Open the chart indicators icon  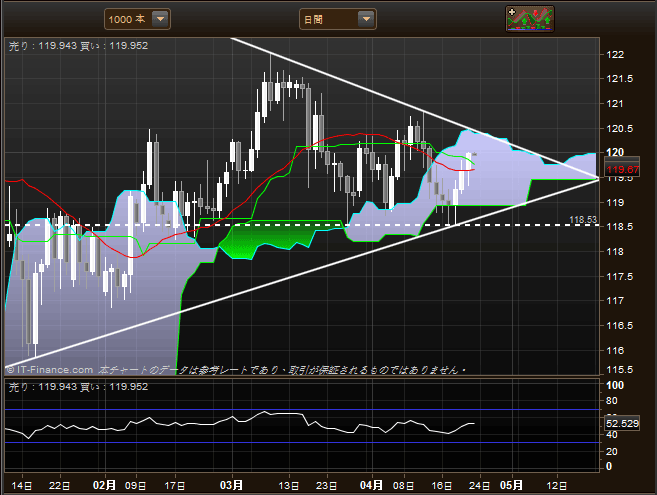[530, 19]
